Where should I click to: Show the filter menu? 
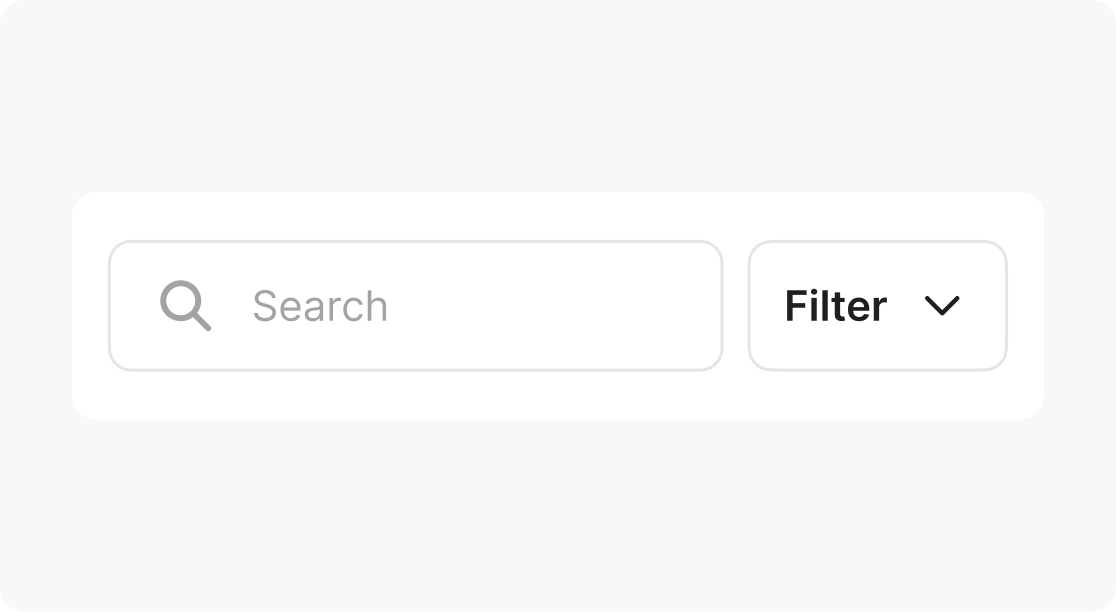(x=877, y=306)
